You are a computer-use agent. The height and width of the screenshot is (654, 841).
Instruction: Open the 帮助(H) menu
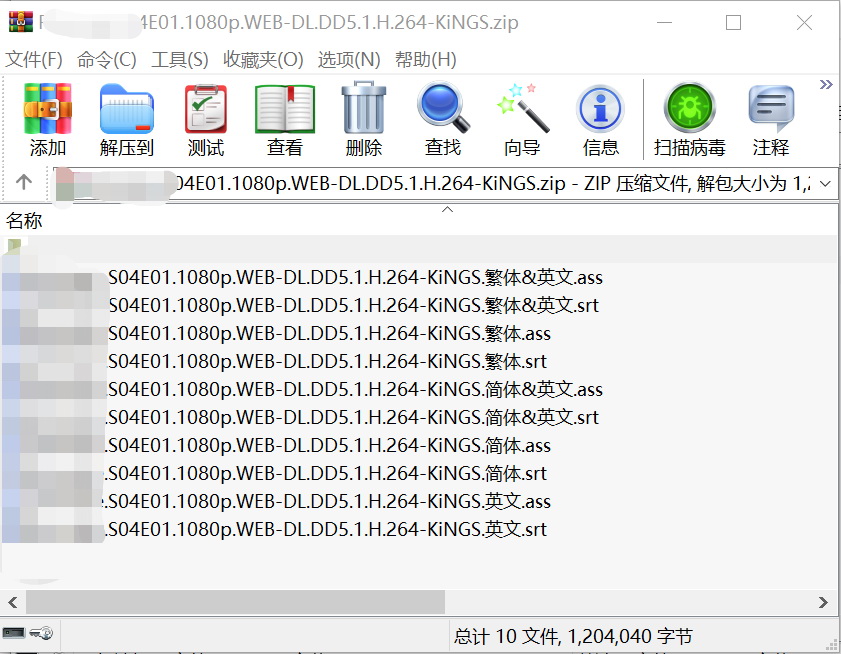[426, 60]
